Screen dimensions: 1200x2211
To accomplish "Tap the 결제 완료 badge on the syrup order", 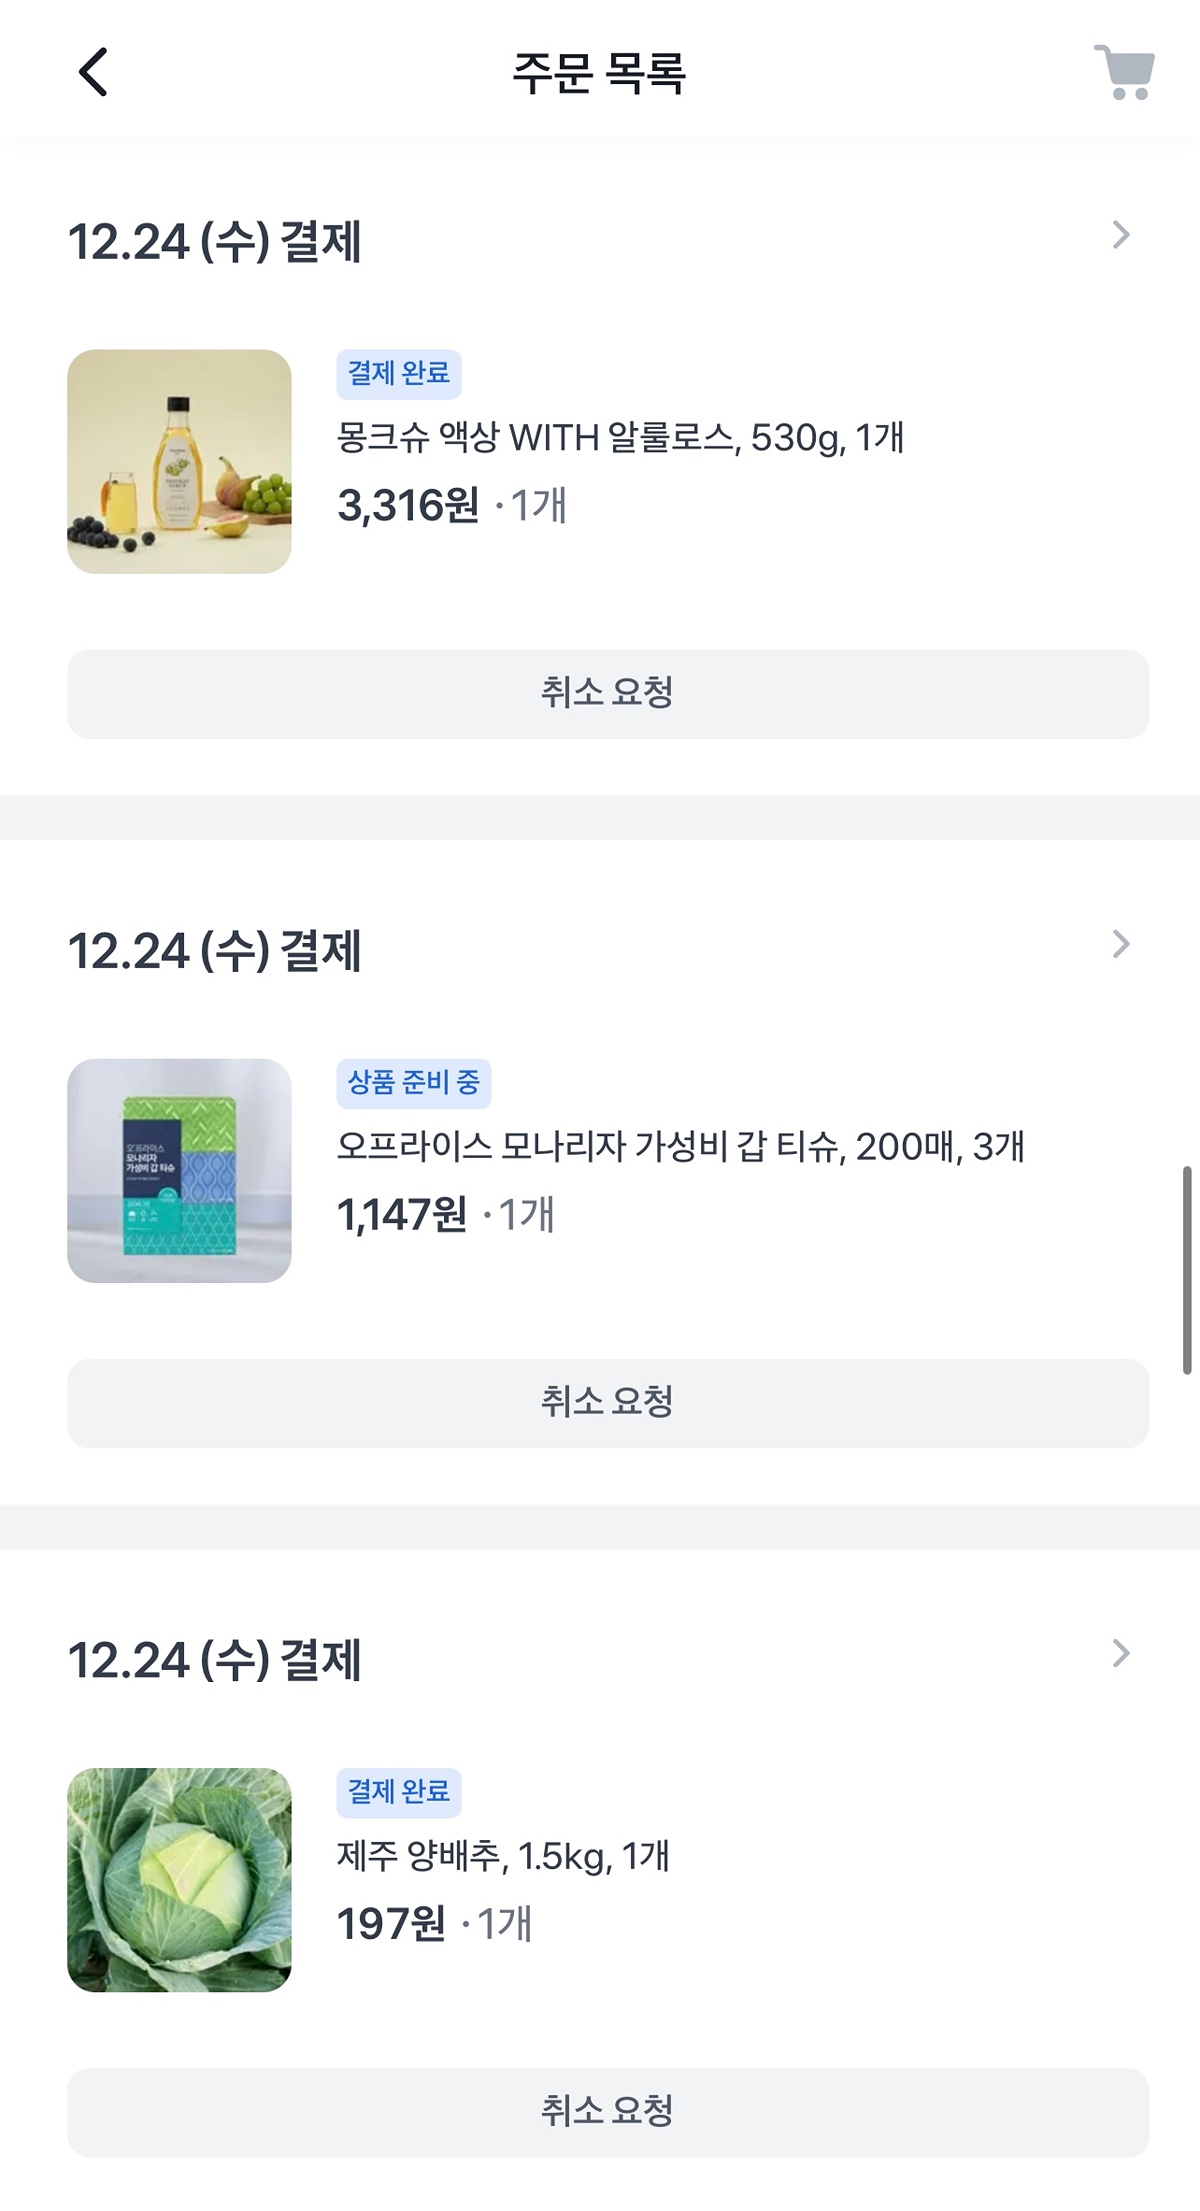I will (398, 374).
